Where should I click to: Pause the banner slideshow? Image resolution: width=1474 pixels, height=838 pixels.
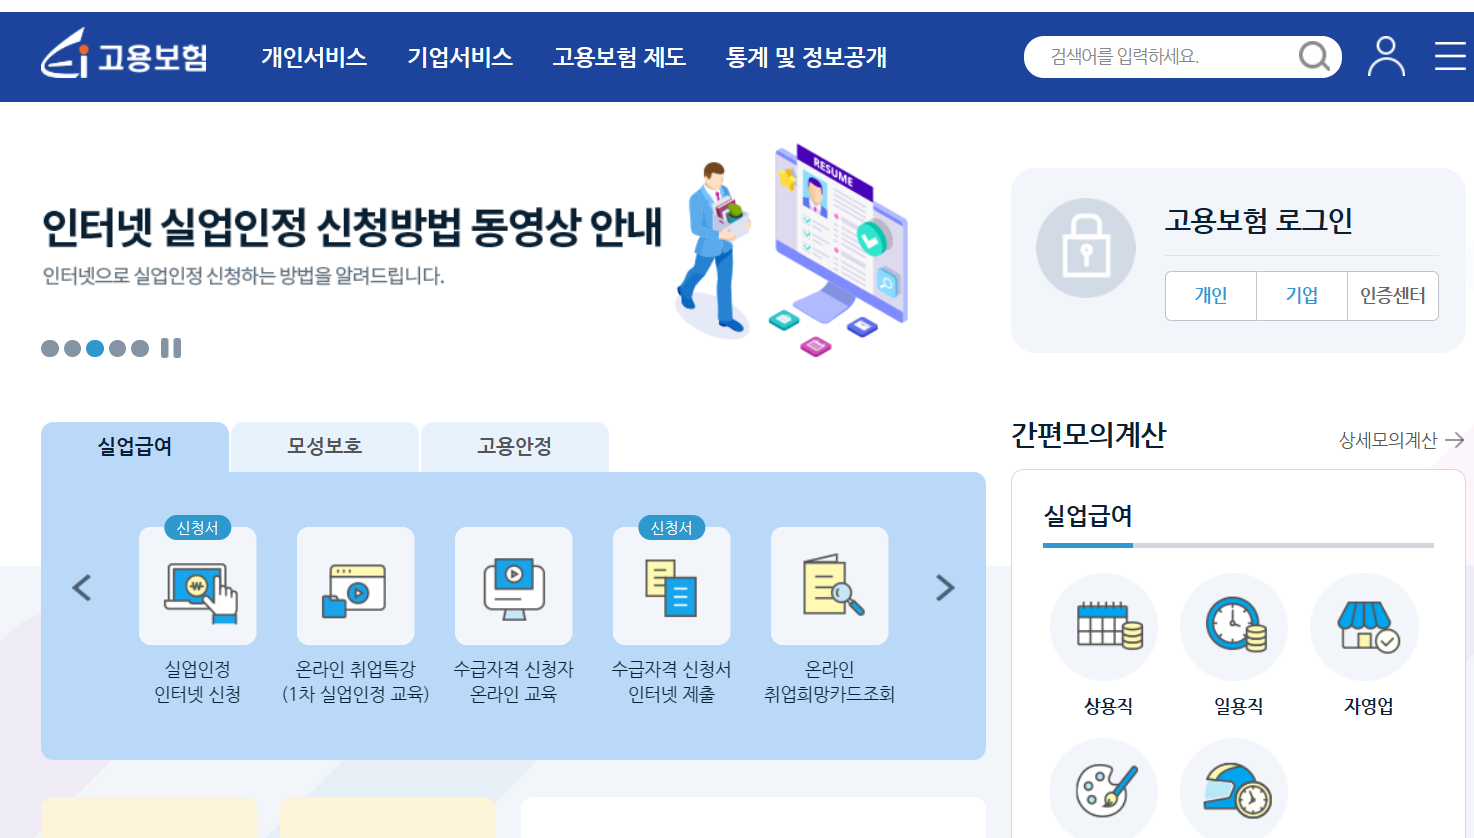(171, 348)
